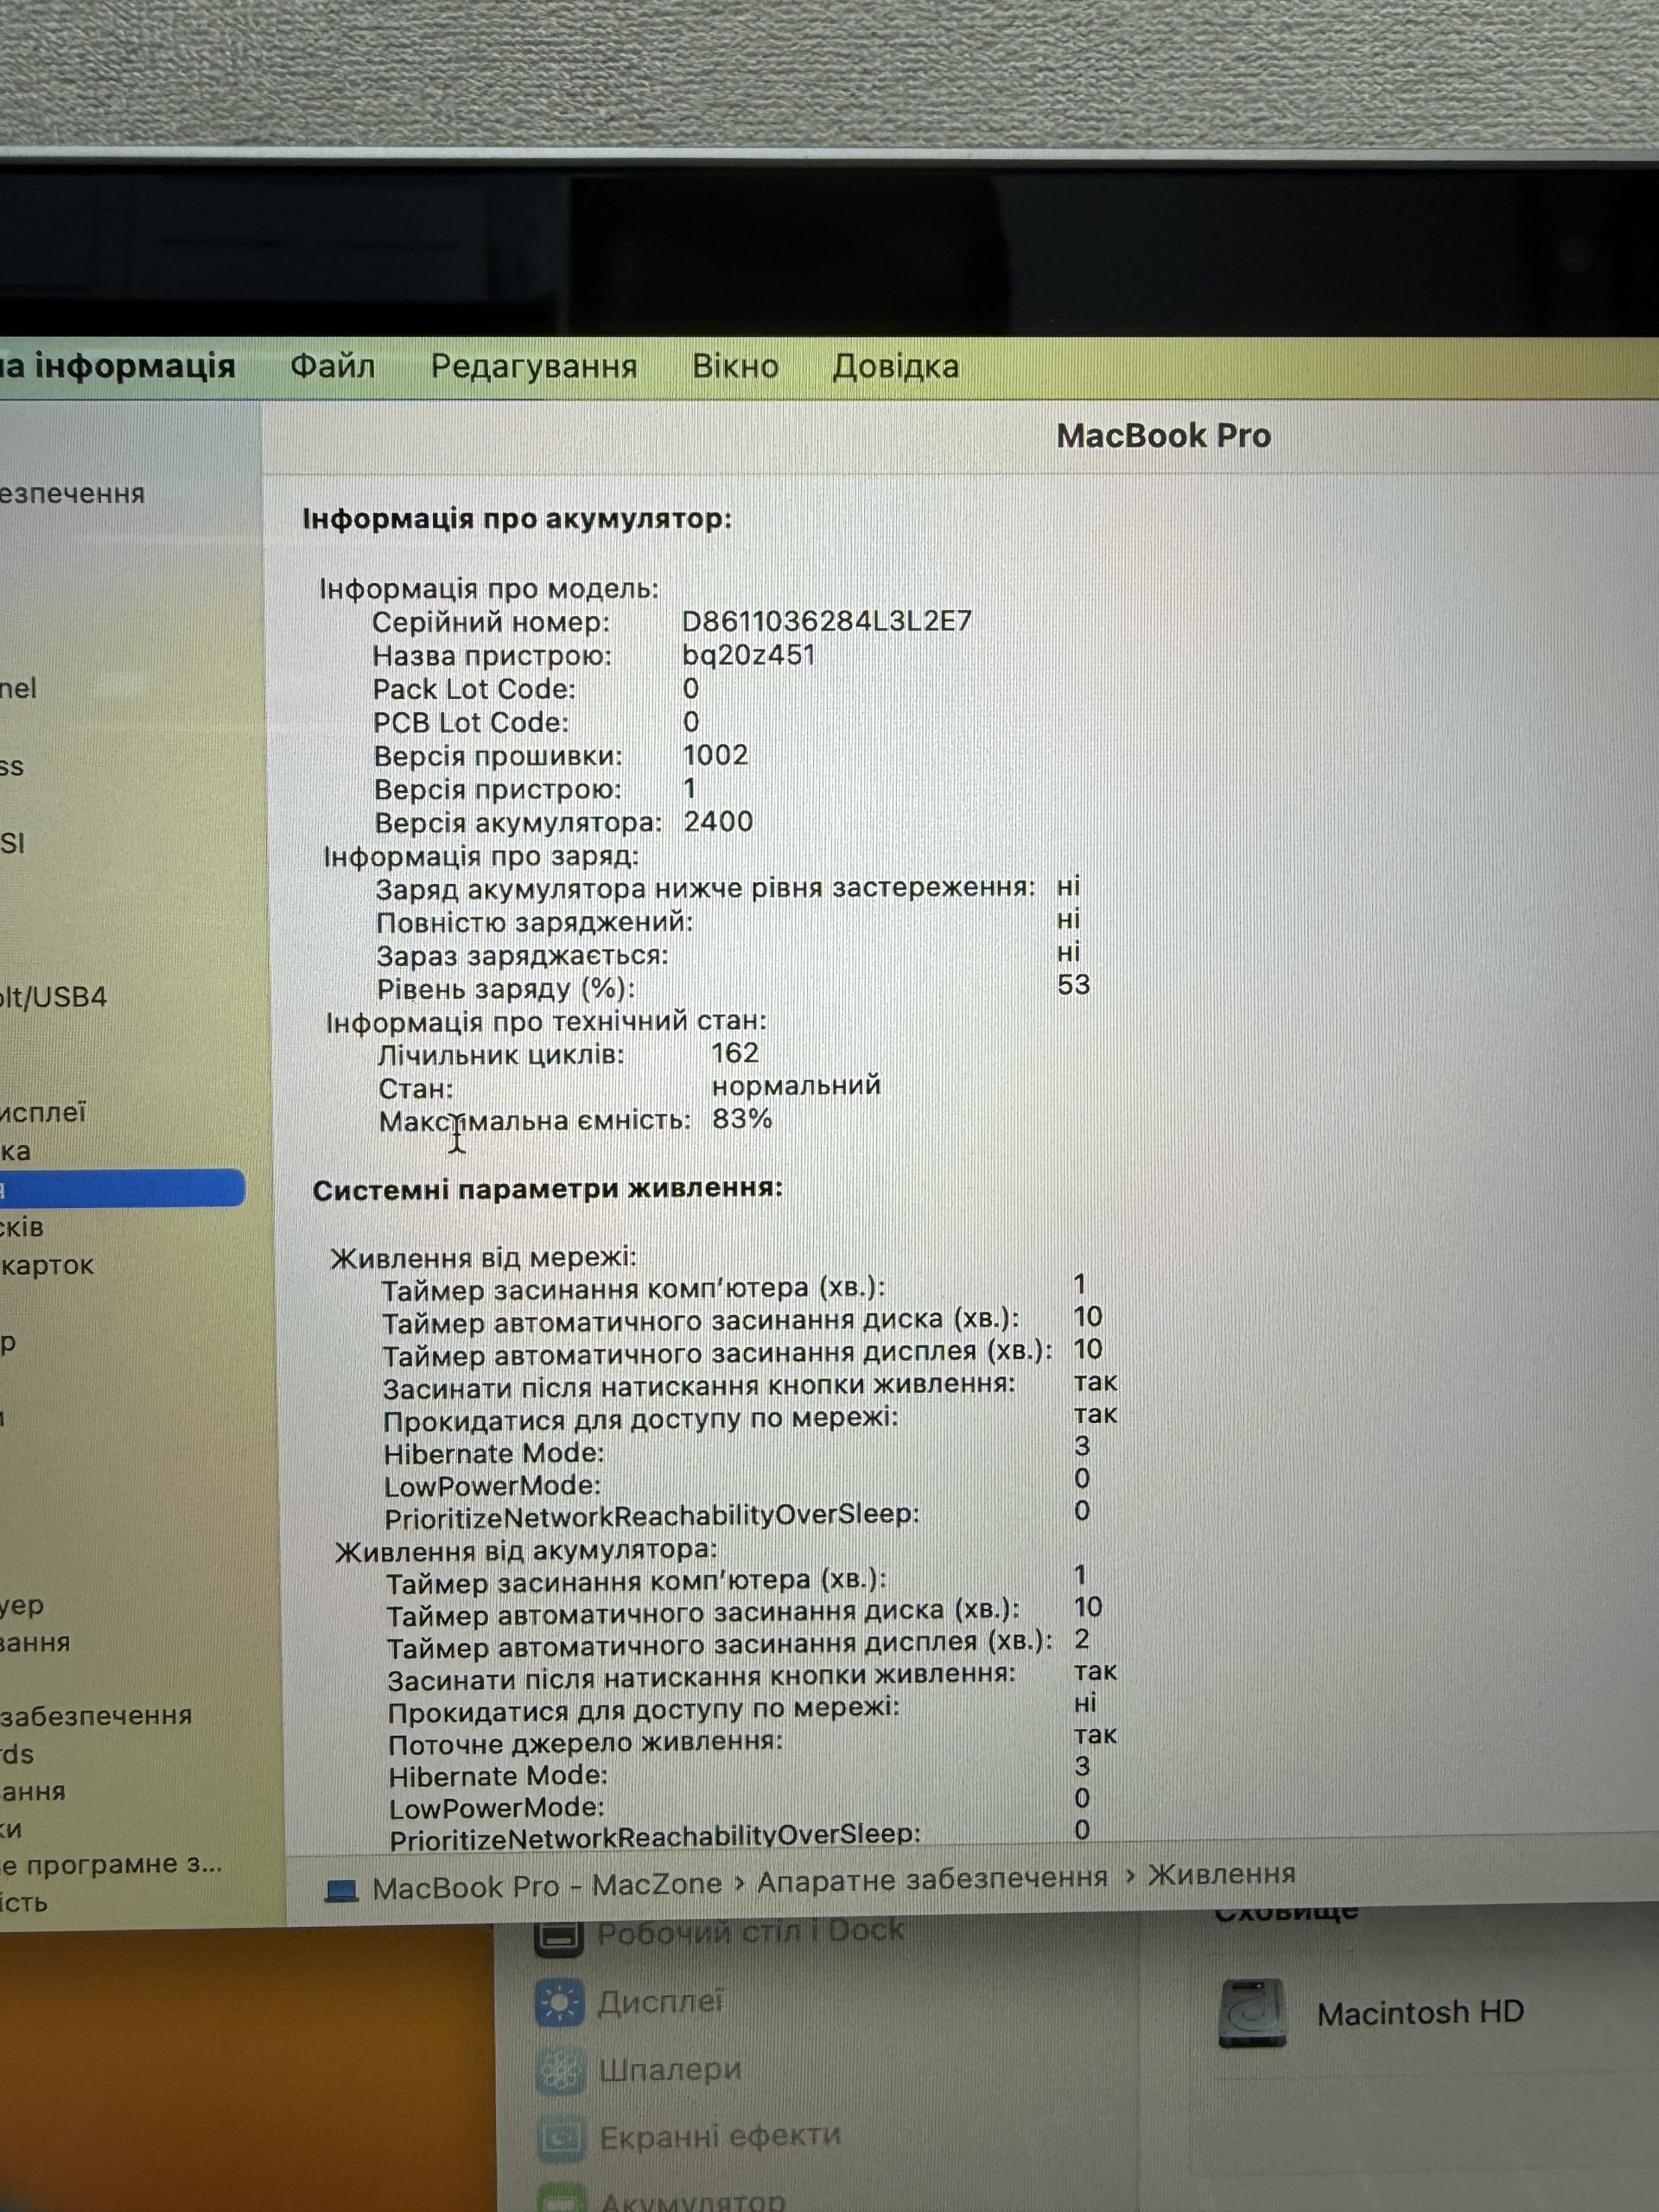
Task: Click heading 'Системні параметри живлення:'
Action: tap(548, 1189)
